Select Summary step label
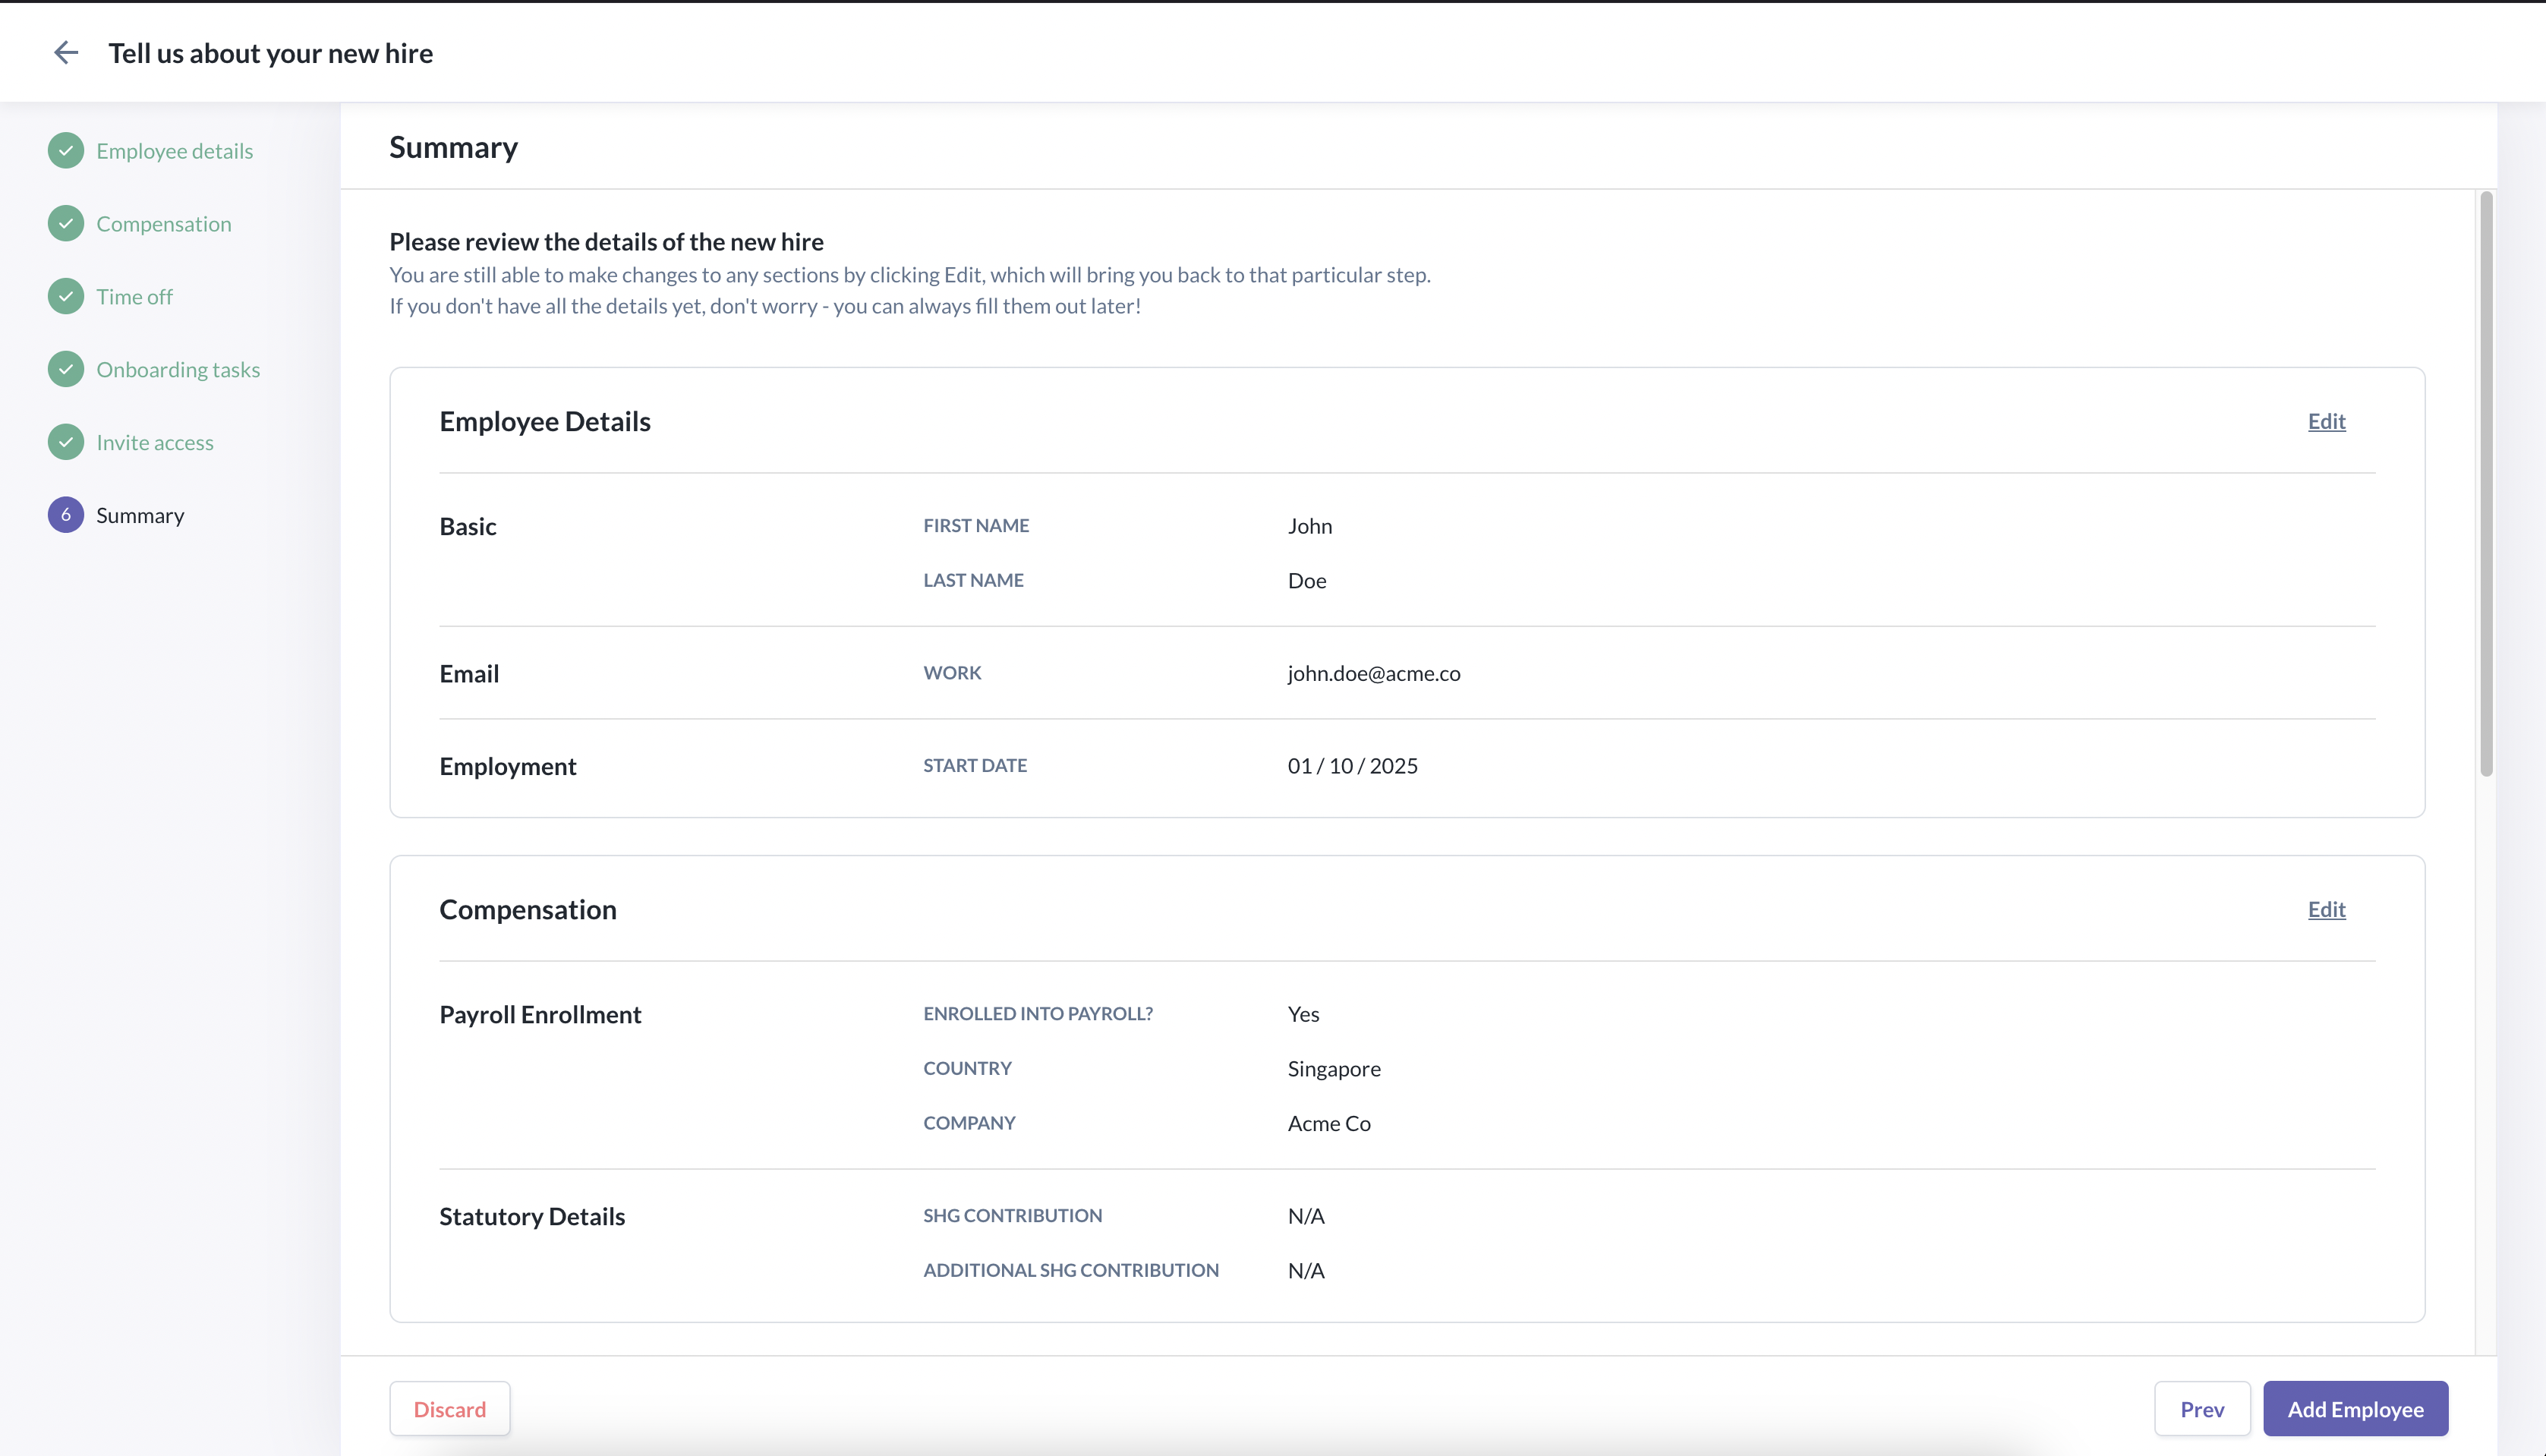The image size is (2546, 1456). (x=140, y=515)
